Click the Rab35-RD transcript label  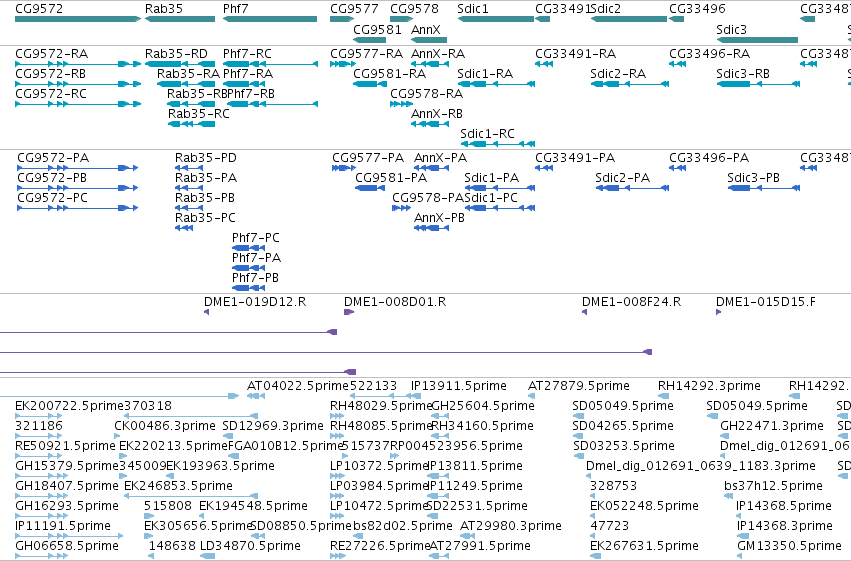pyautogui.click(x=176, y=54)
